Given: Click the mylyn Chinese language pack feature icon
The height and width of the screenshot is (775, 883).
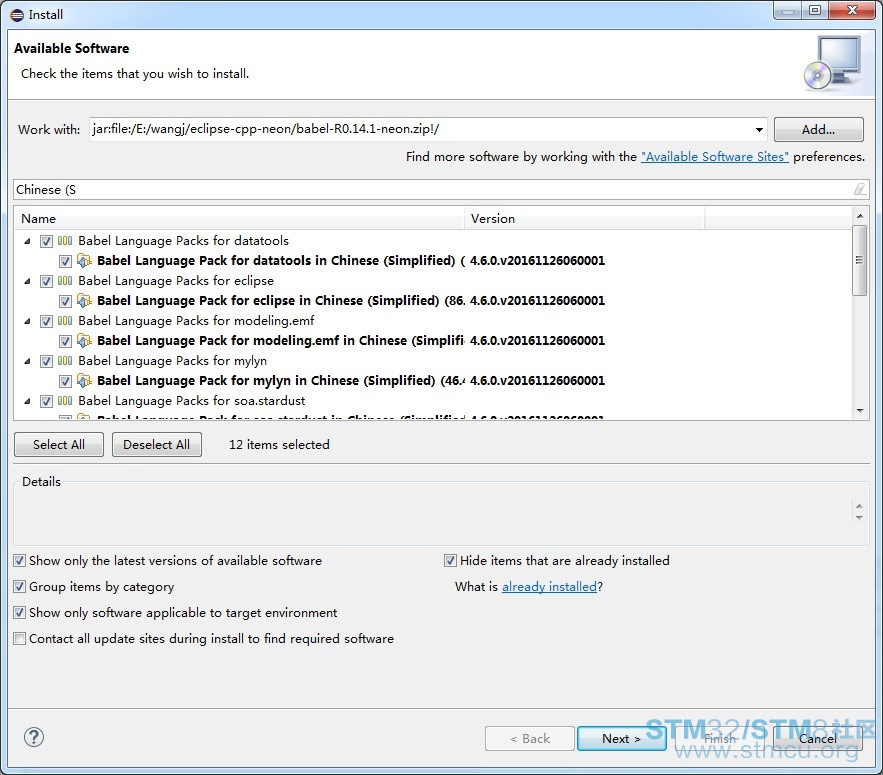Looking at the screenshot, I should click(84, 381).
